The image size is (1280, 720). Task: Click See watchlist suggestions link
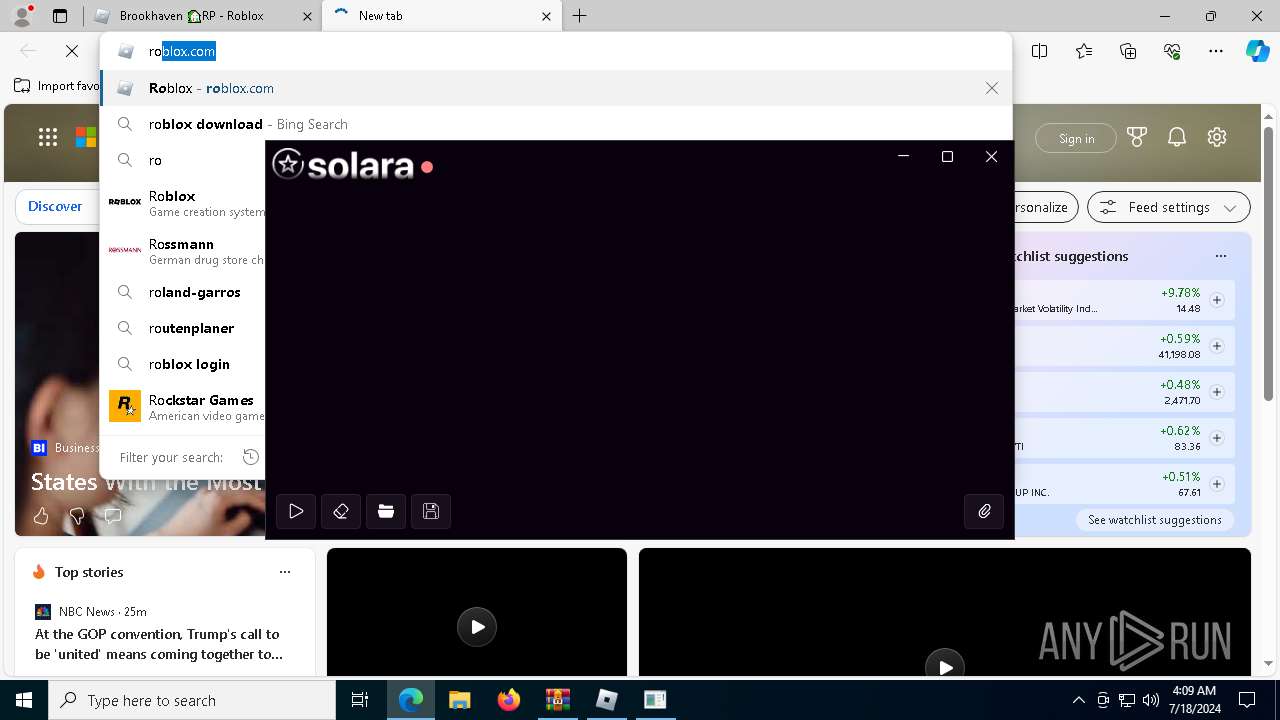pos(1154,520)
